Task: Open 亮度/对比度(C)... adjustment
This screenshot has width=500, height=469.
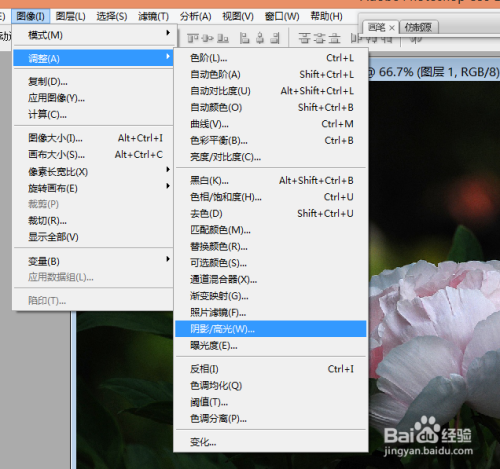Action: click(271, 157)
